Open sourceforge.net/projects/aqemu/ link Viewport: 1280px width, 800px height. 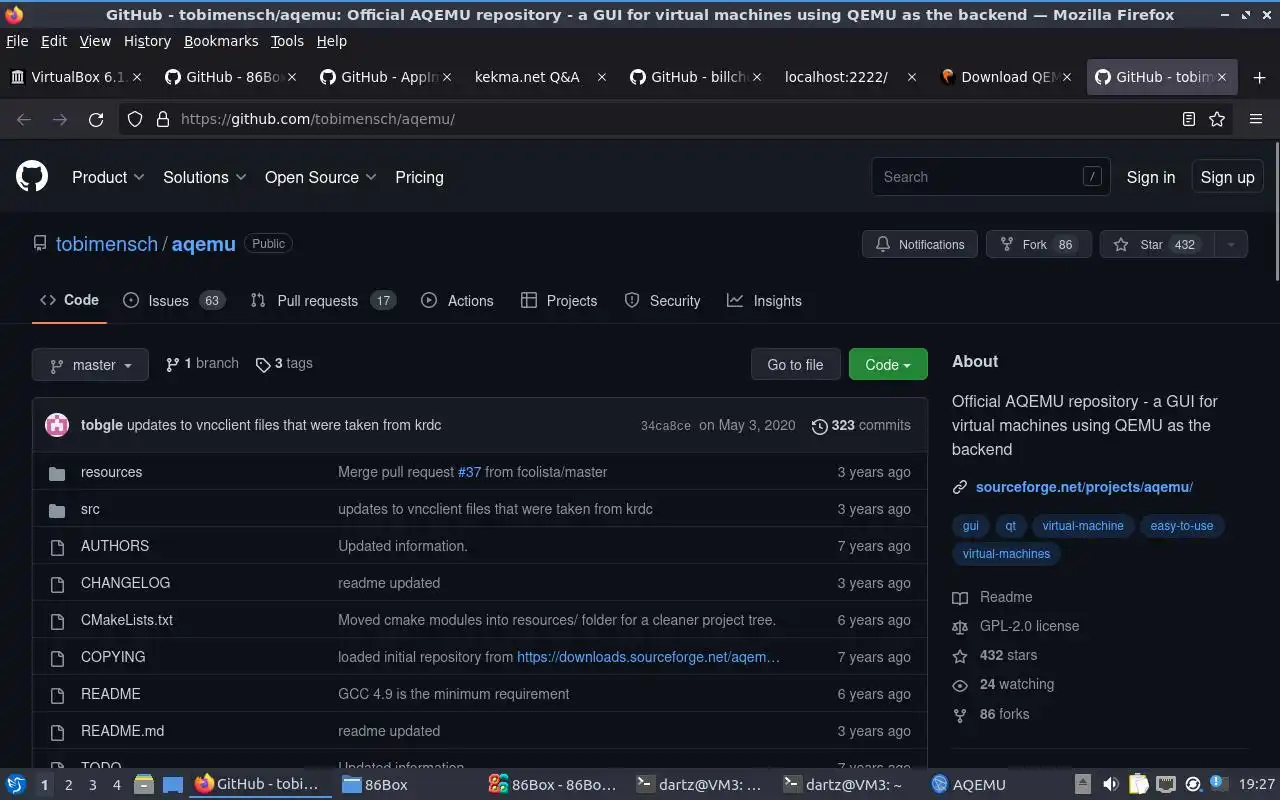click(x=1084, y=487)
